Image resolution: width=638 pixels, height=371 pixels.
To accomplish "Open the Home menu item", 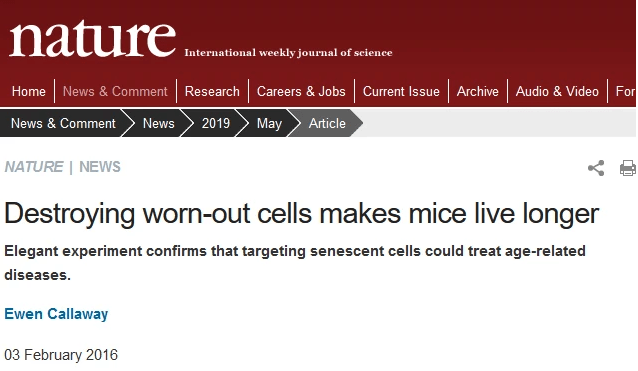I will tap(28, 91).
